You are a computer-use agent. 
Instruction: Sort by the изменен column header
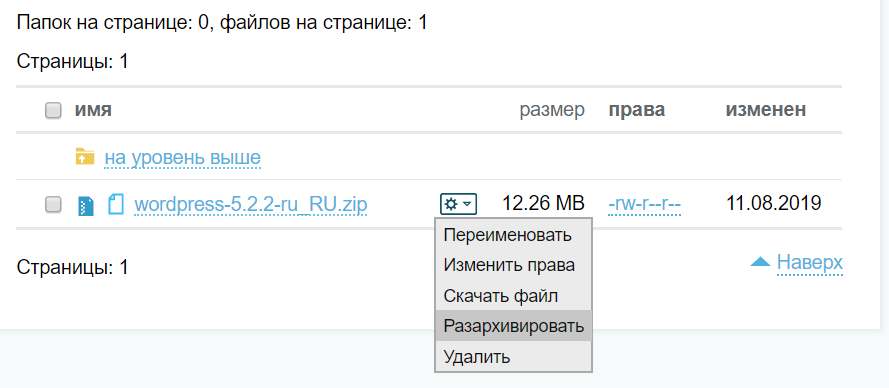click(766, 110)
